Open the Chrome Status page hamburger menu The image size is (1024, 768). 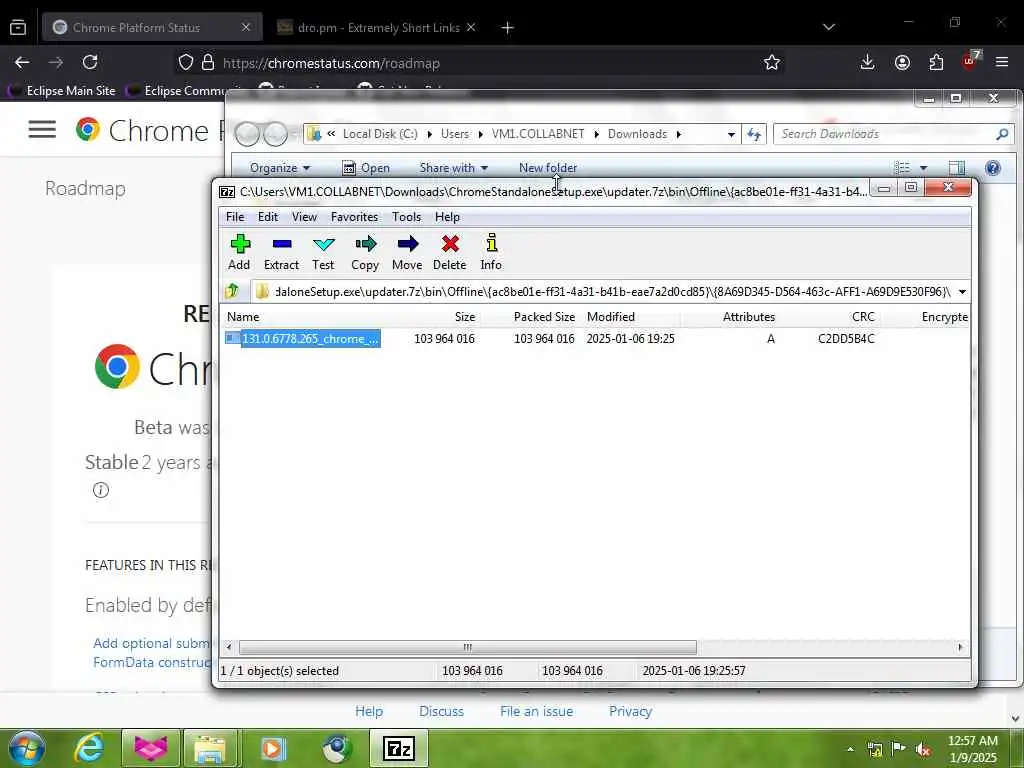pyautogui.click(x=42, y=129)
